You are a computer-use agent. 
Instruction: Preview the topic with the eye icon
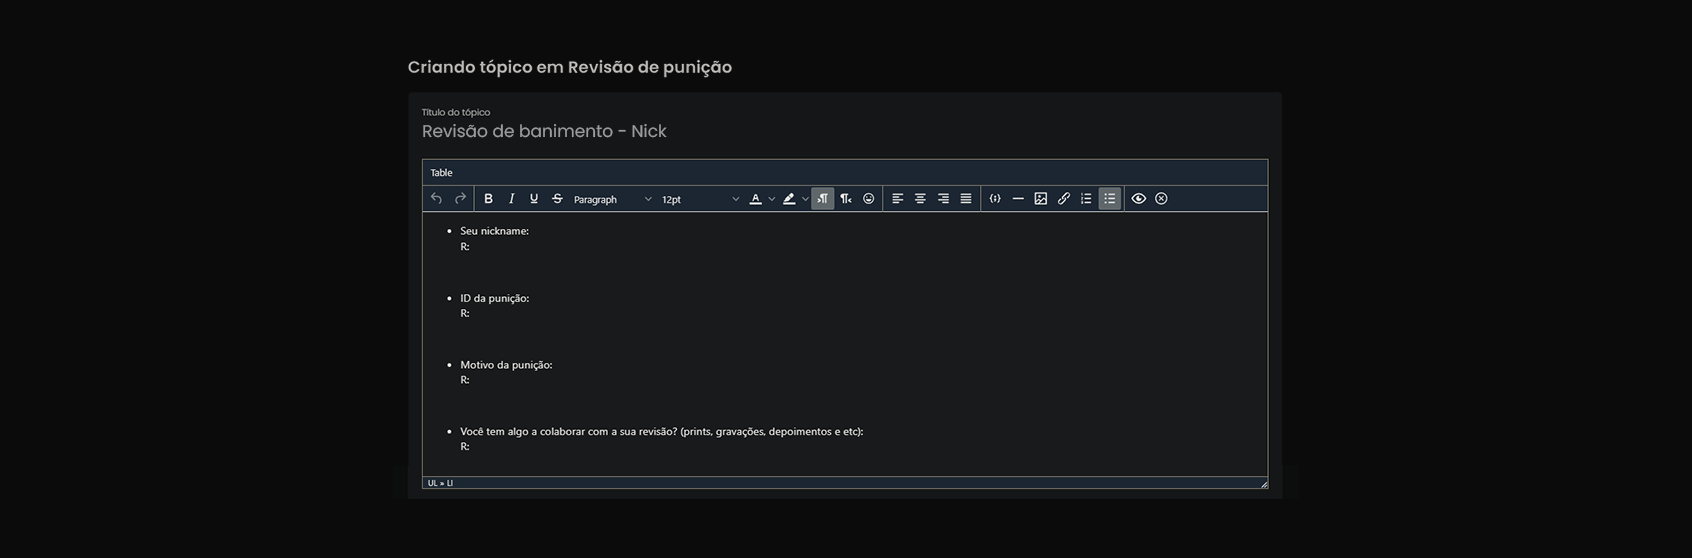[1138, 199]
